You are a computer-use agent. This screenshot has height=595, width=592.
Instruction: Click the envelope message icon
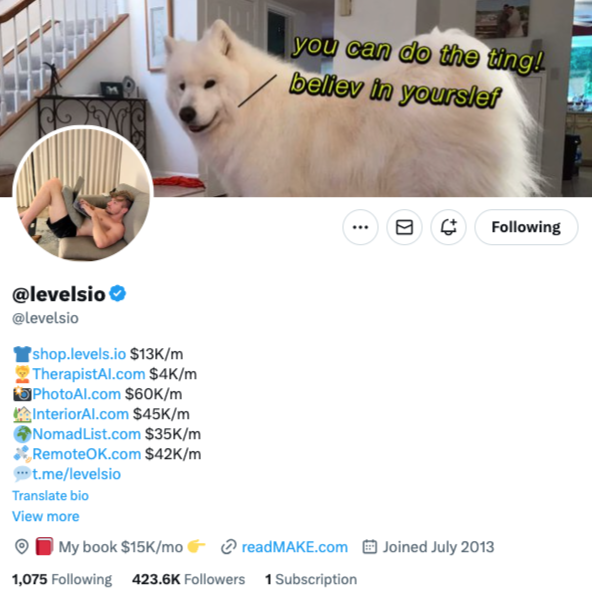click(x=404, y=227)
